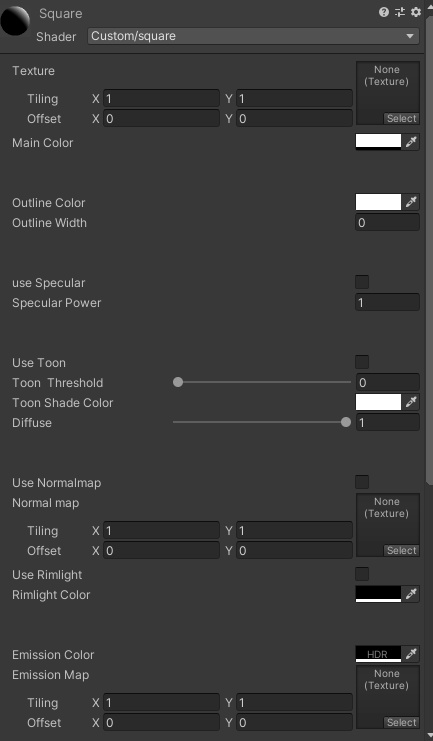Select a texture for the Texture slot
Image resolution: width=433 pixels, height=741 pixels.
[401, 119]
